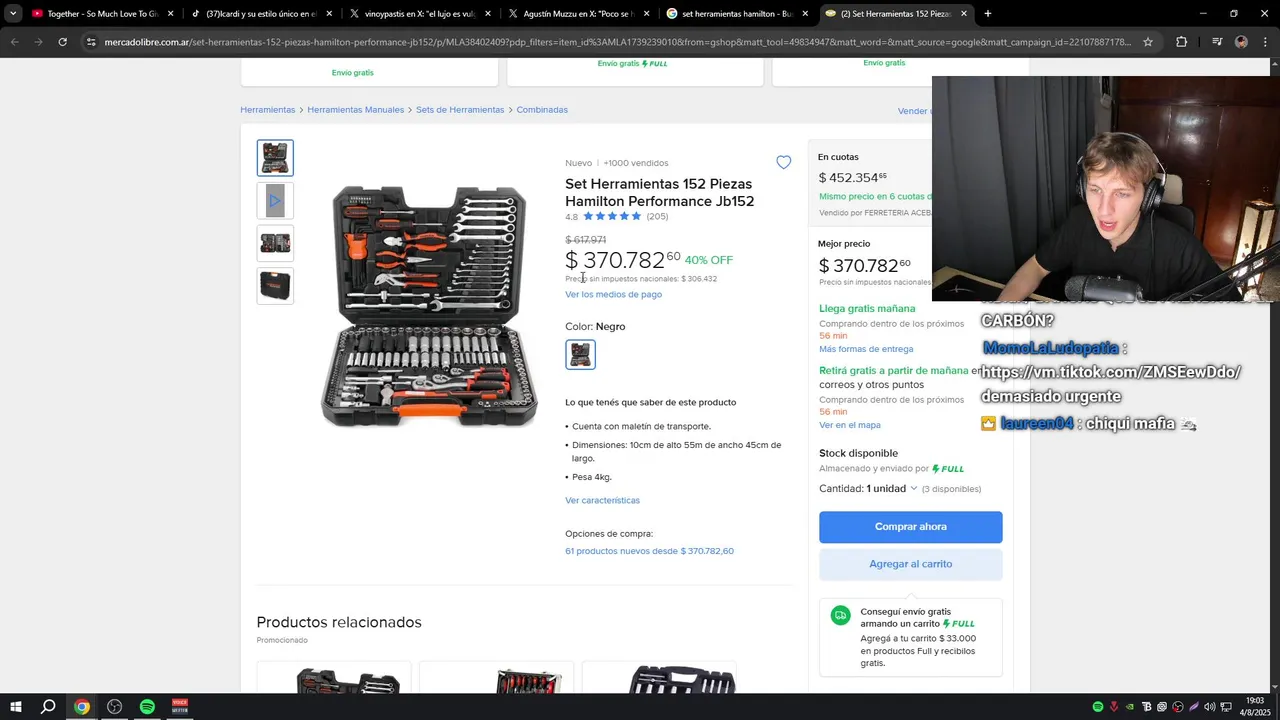Open a new browser tab

pyautogui.click(x=988, y=14)
